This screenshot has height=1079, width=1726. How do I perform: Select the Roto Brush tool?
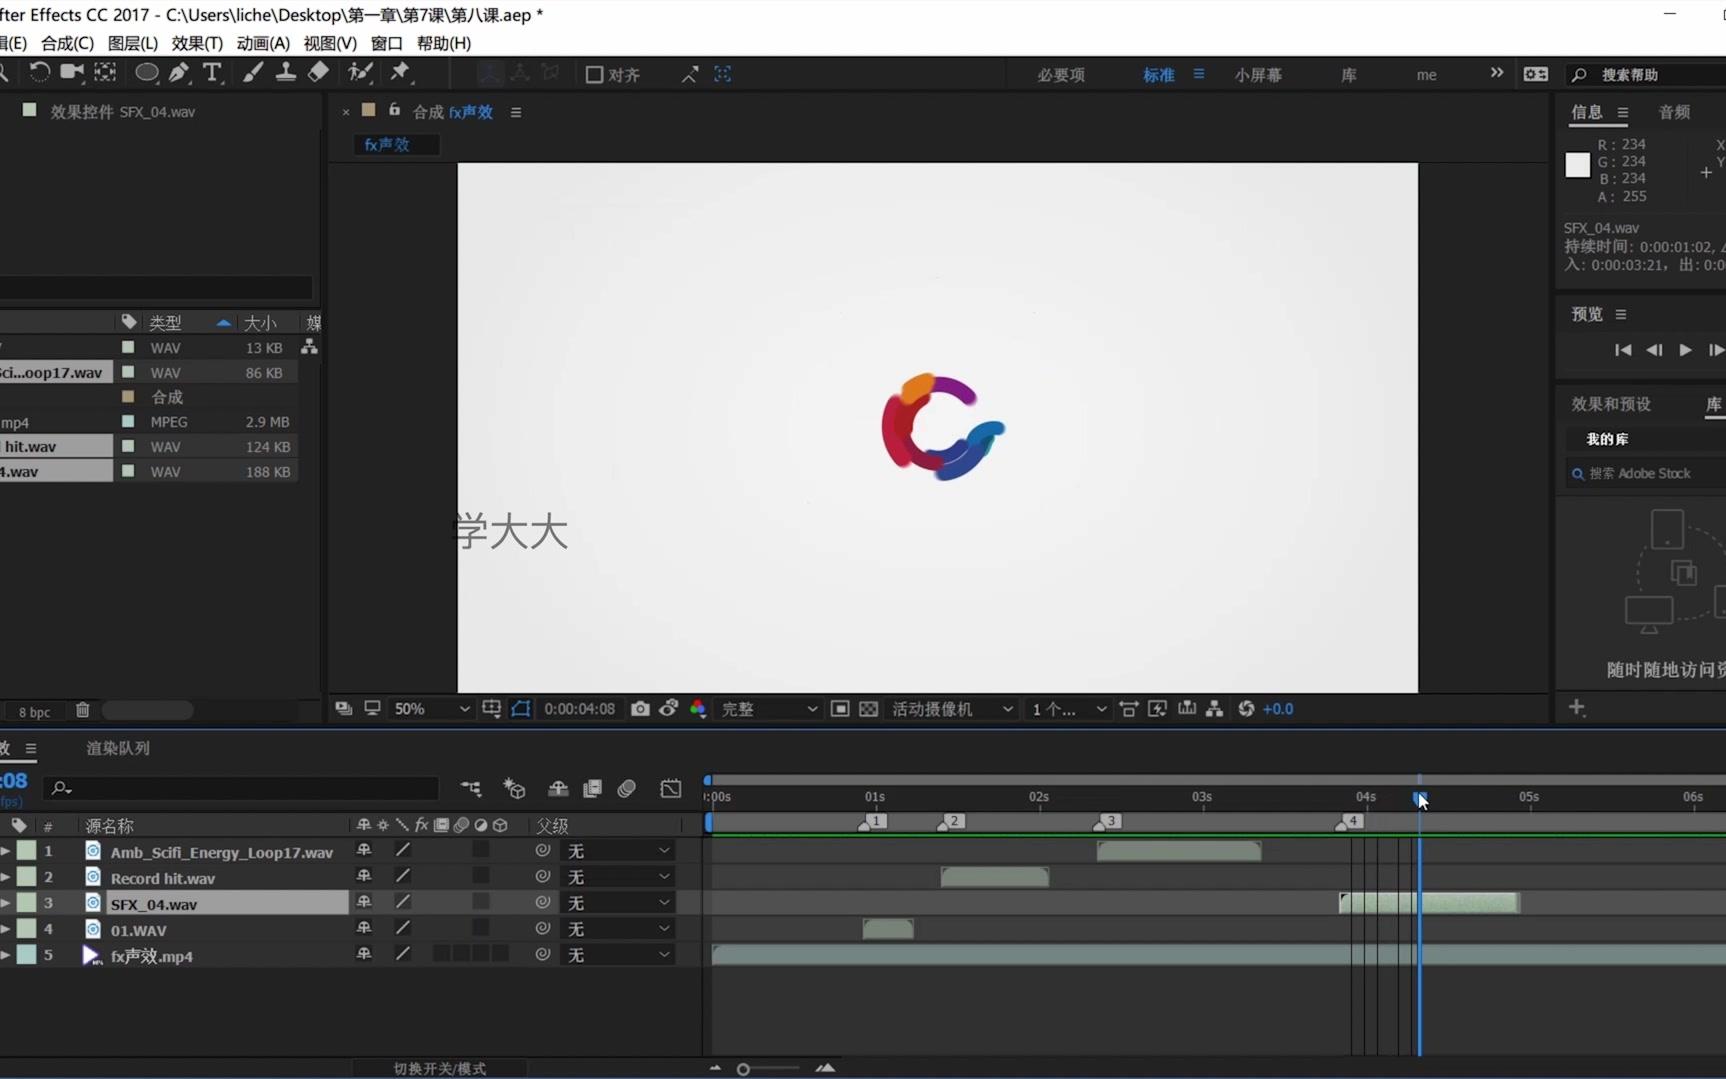pos(360,72)
